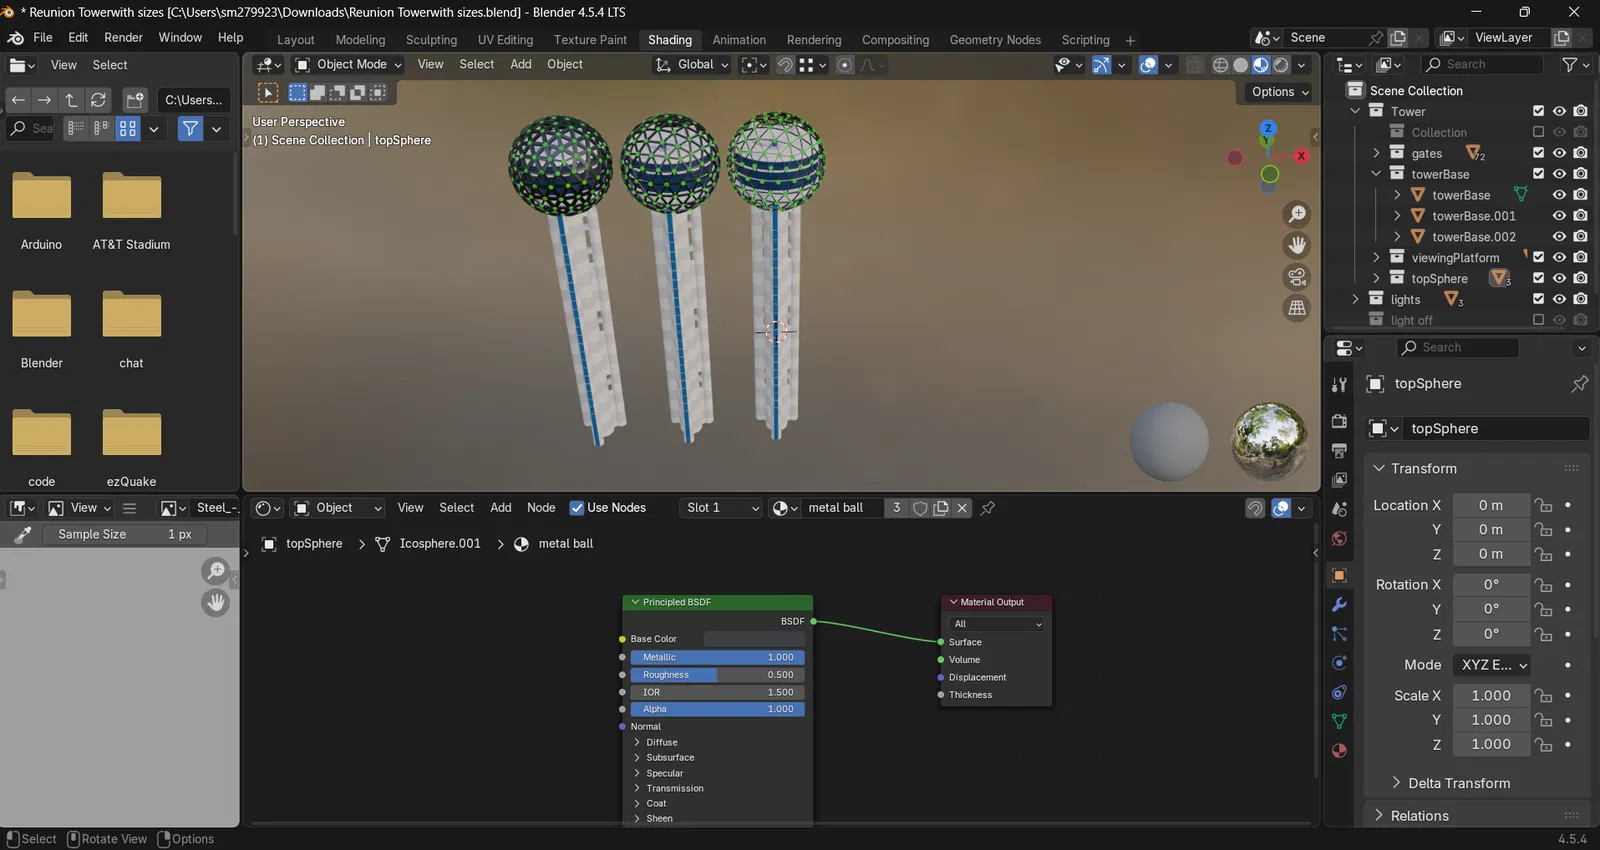Open the Material properties tab icon
Screen dimensions: 1600x850
tap(1339, 751)
